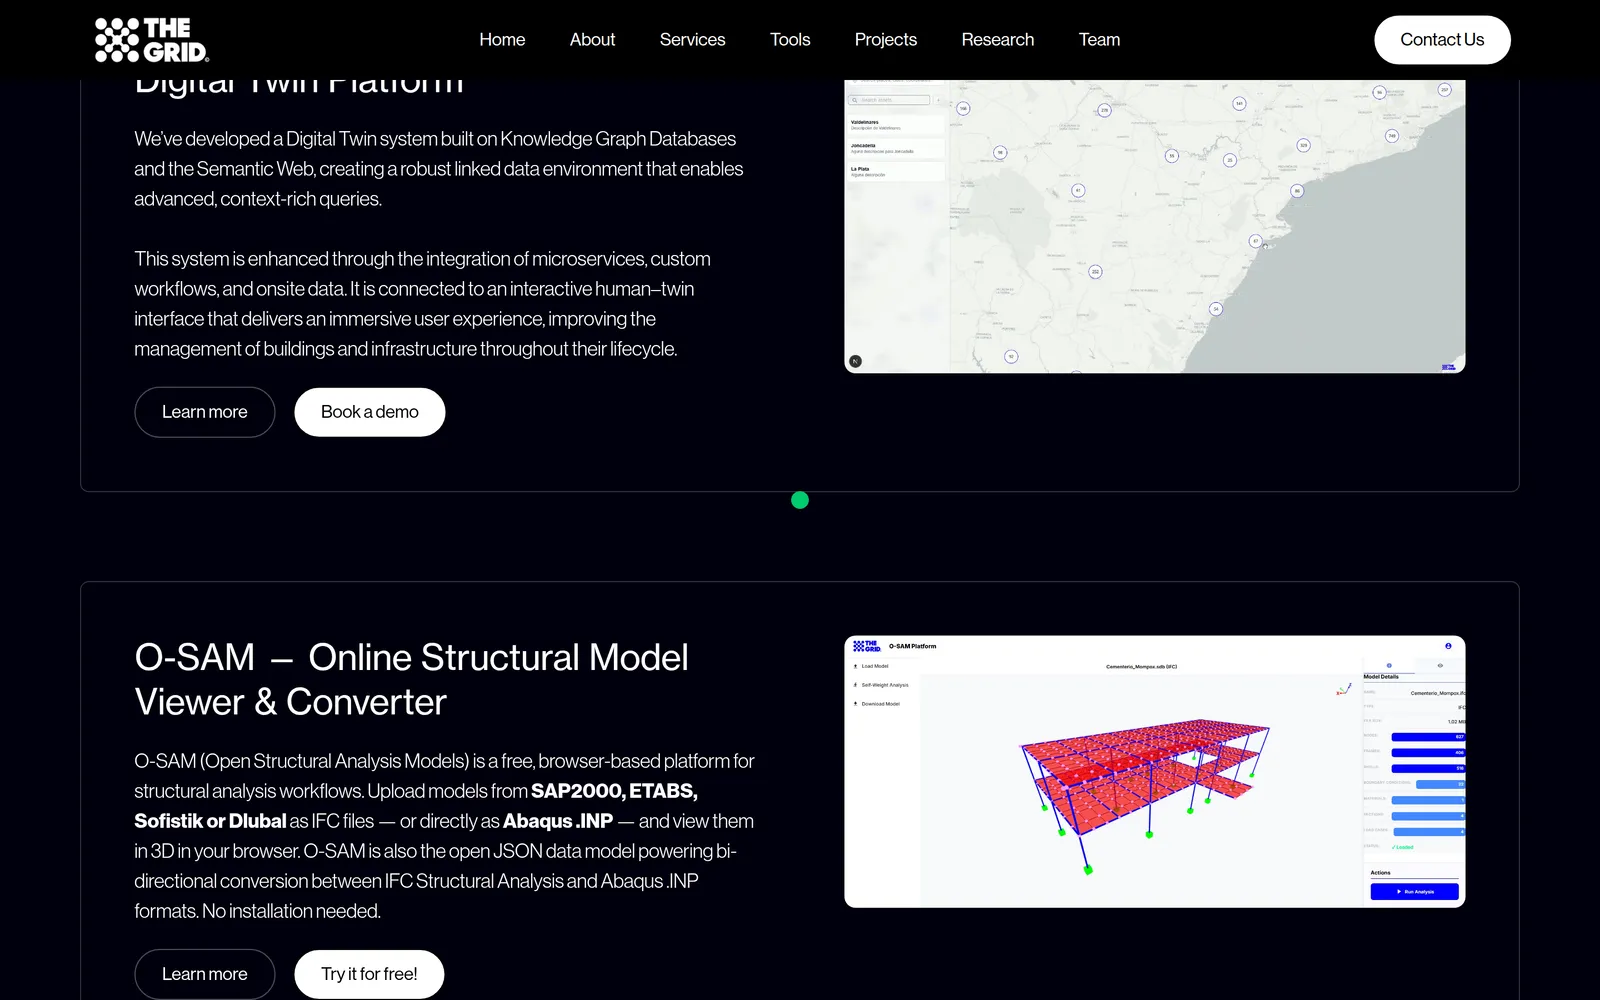Click the map cluster marker labeled 34
Screen dimensions: 1600x1000
point(1216,309)
